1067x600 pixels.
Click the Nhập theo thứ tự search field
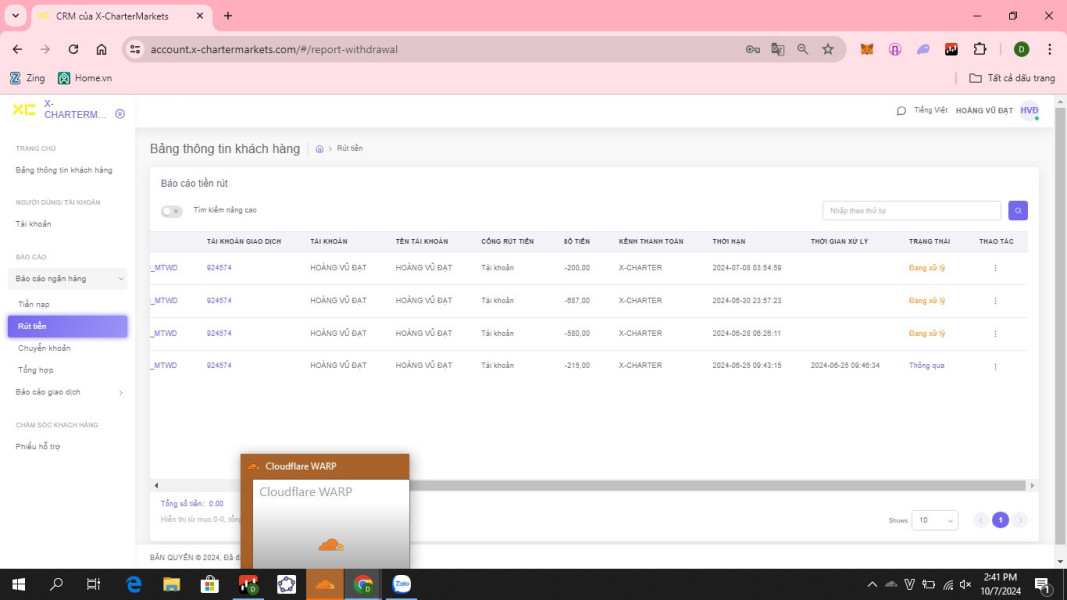[x=911, y=211]
